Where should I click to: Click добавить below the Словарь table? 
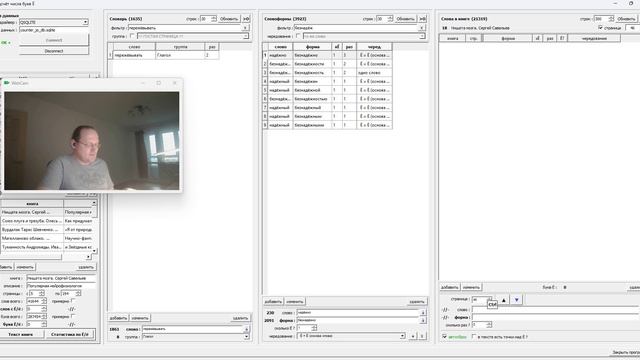[x=118, y=318]
